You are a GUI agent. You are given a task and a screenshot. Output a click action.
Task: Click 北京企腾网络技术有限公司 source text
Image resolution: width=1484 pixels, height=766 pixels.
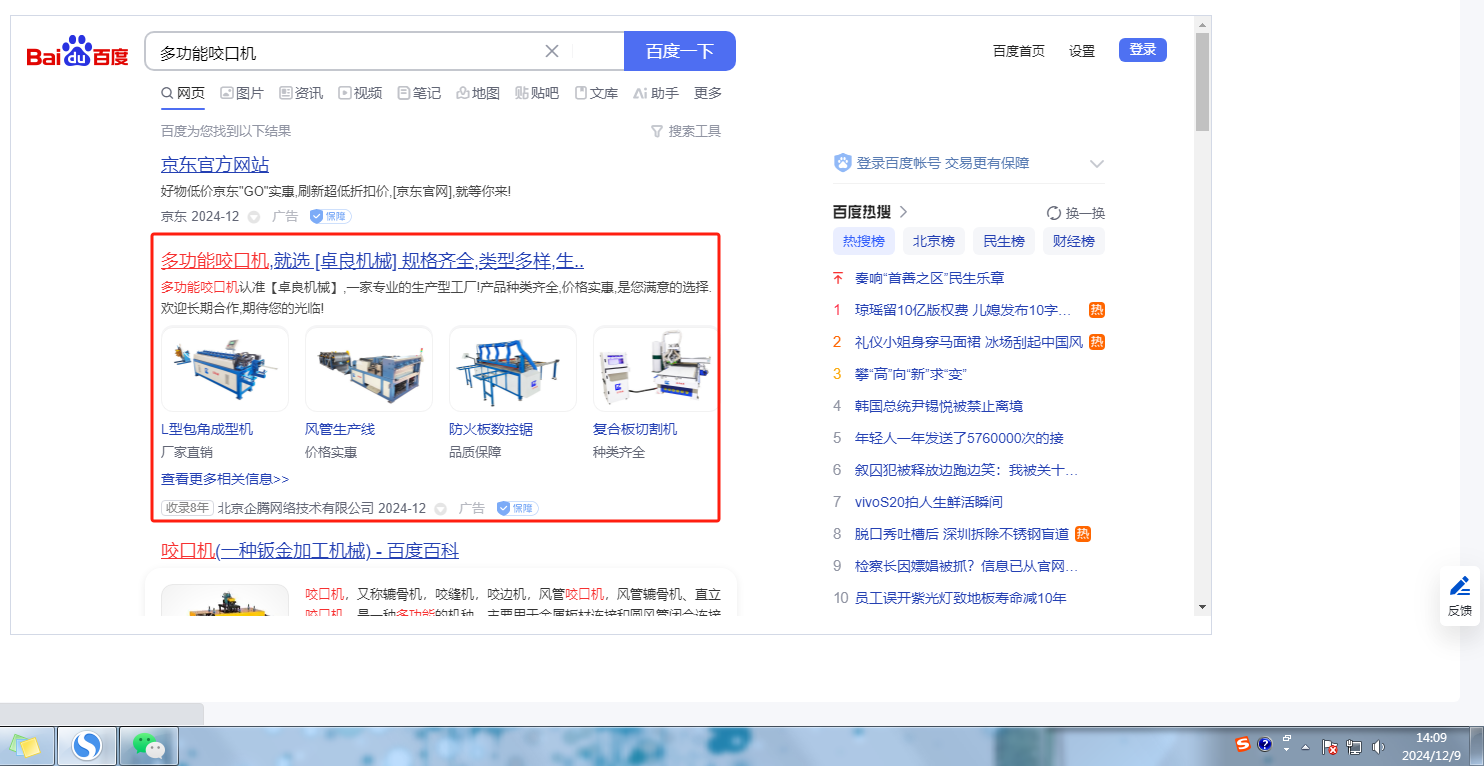pos(296,508)
